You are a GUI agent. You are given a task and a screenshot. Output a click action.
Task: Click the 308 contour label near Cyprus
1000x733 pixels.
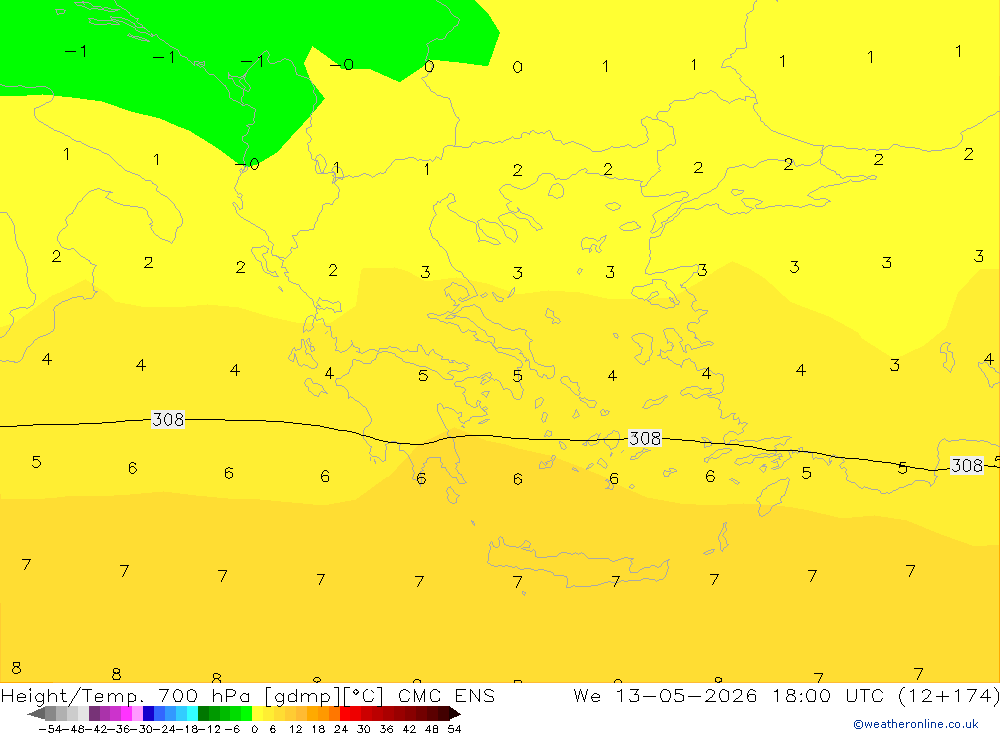[x=967, y=466]
